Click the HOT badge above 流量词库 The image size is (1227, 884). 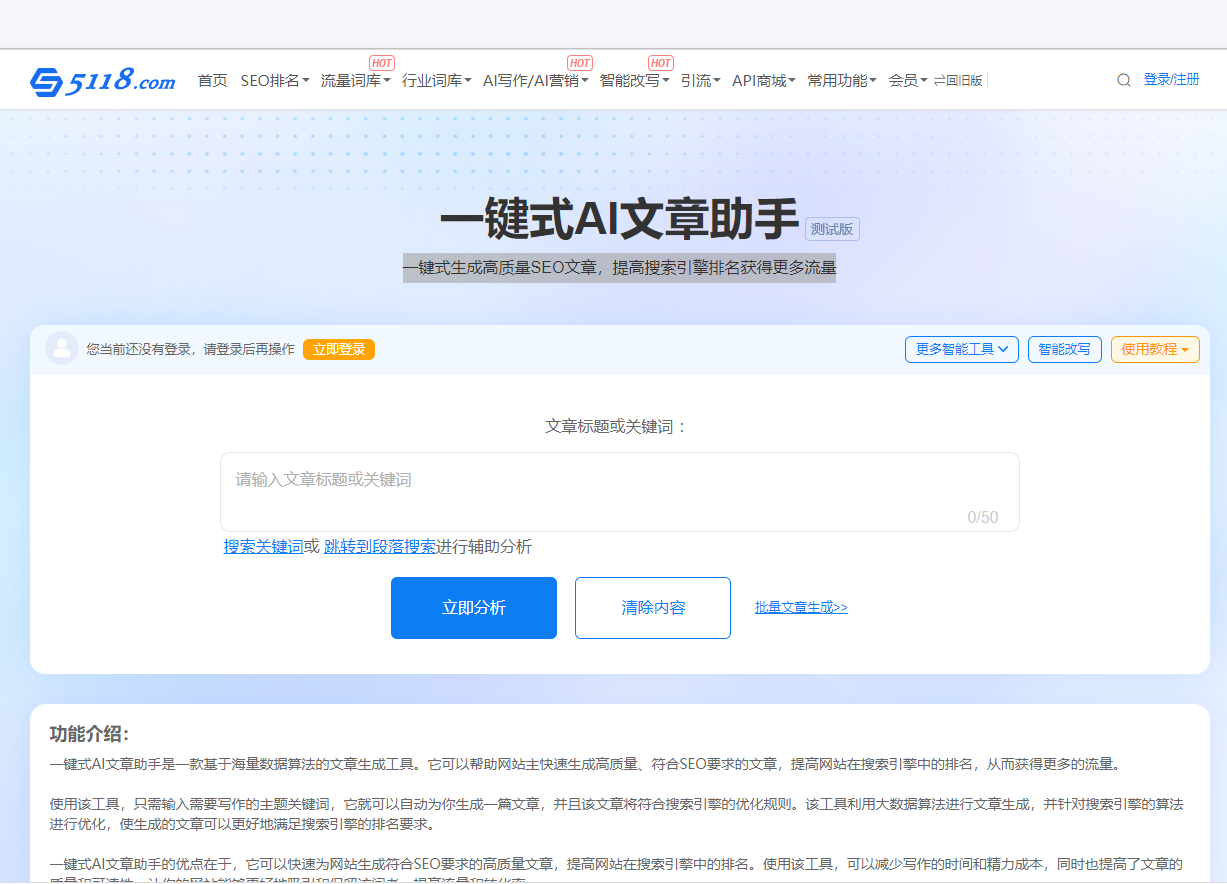tap(381, 62)
